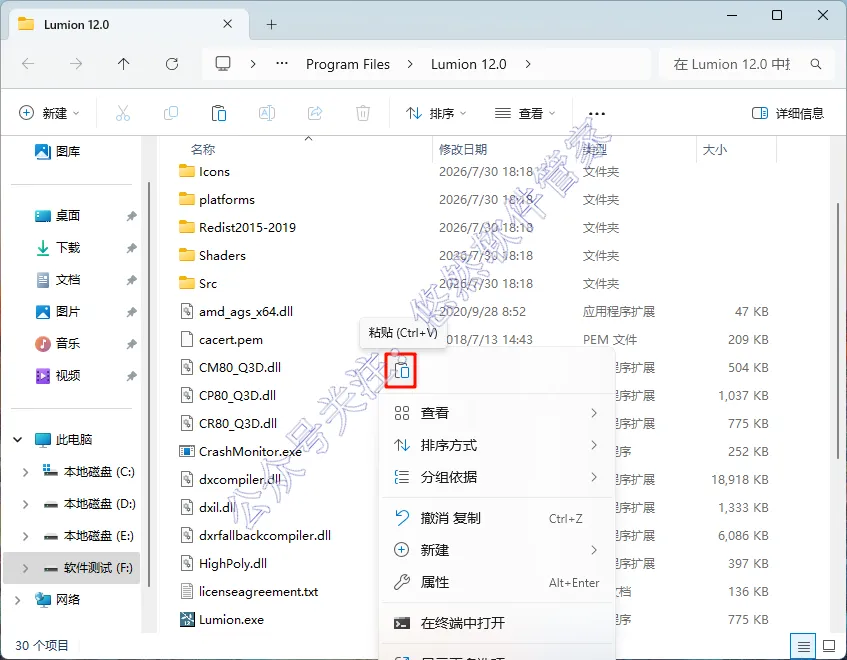Open the three-dot more options in toolbar

[596, 113]
